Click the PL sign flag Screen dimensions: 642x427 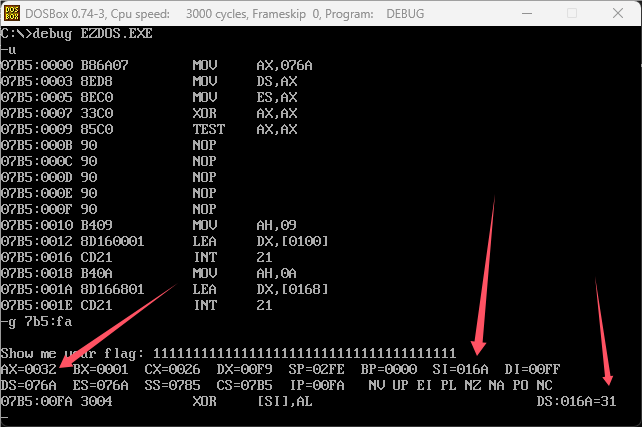pos(448,385)
